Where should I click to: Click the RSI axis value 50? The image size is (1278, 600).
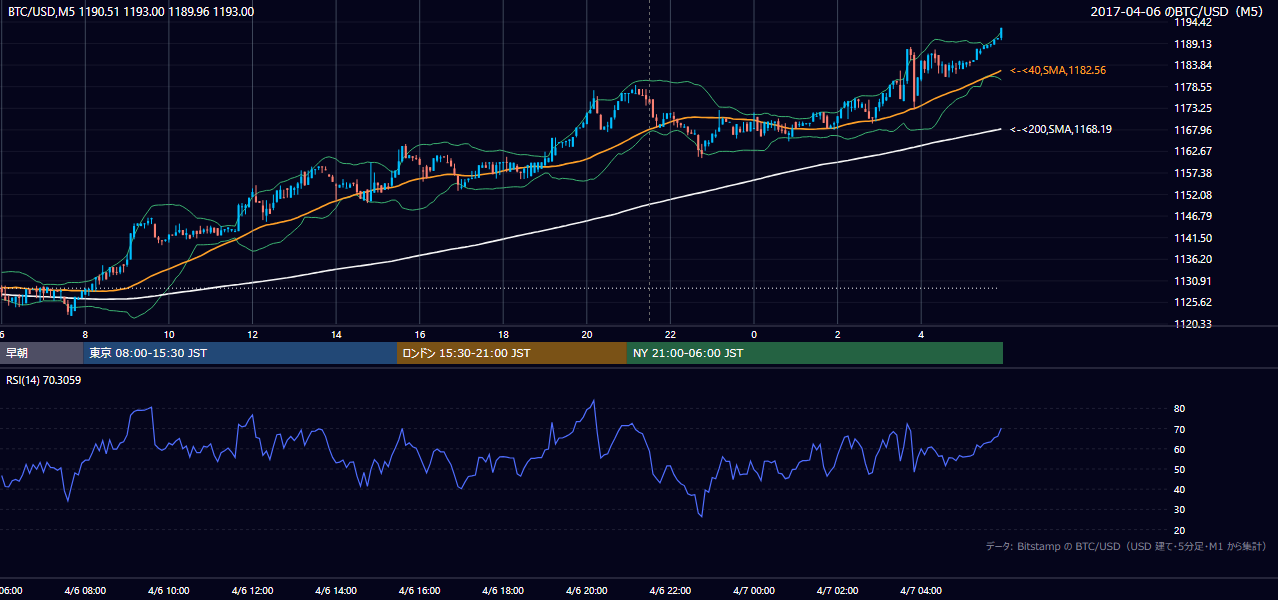pyautogui.click(x=1180, y=470)
